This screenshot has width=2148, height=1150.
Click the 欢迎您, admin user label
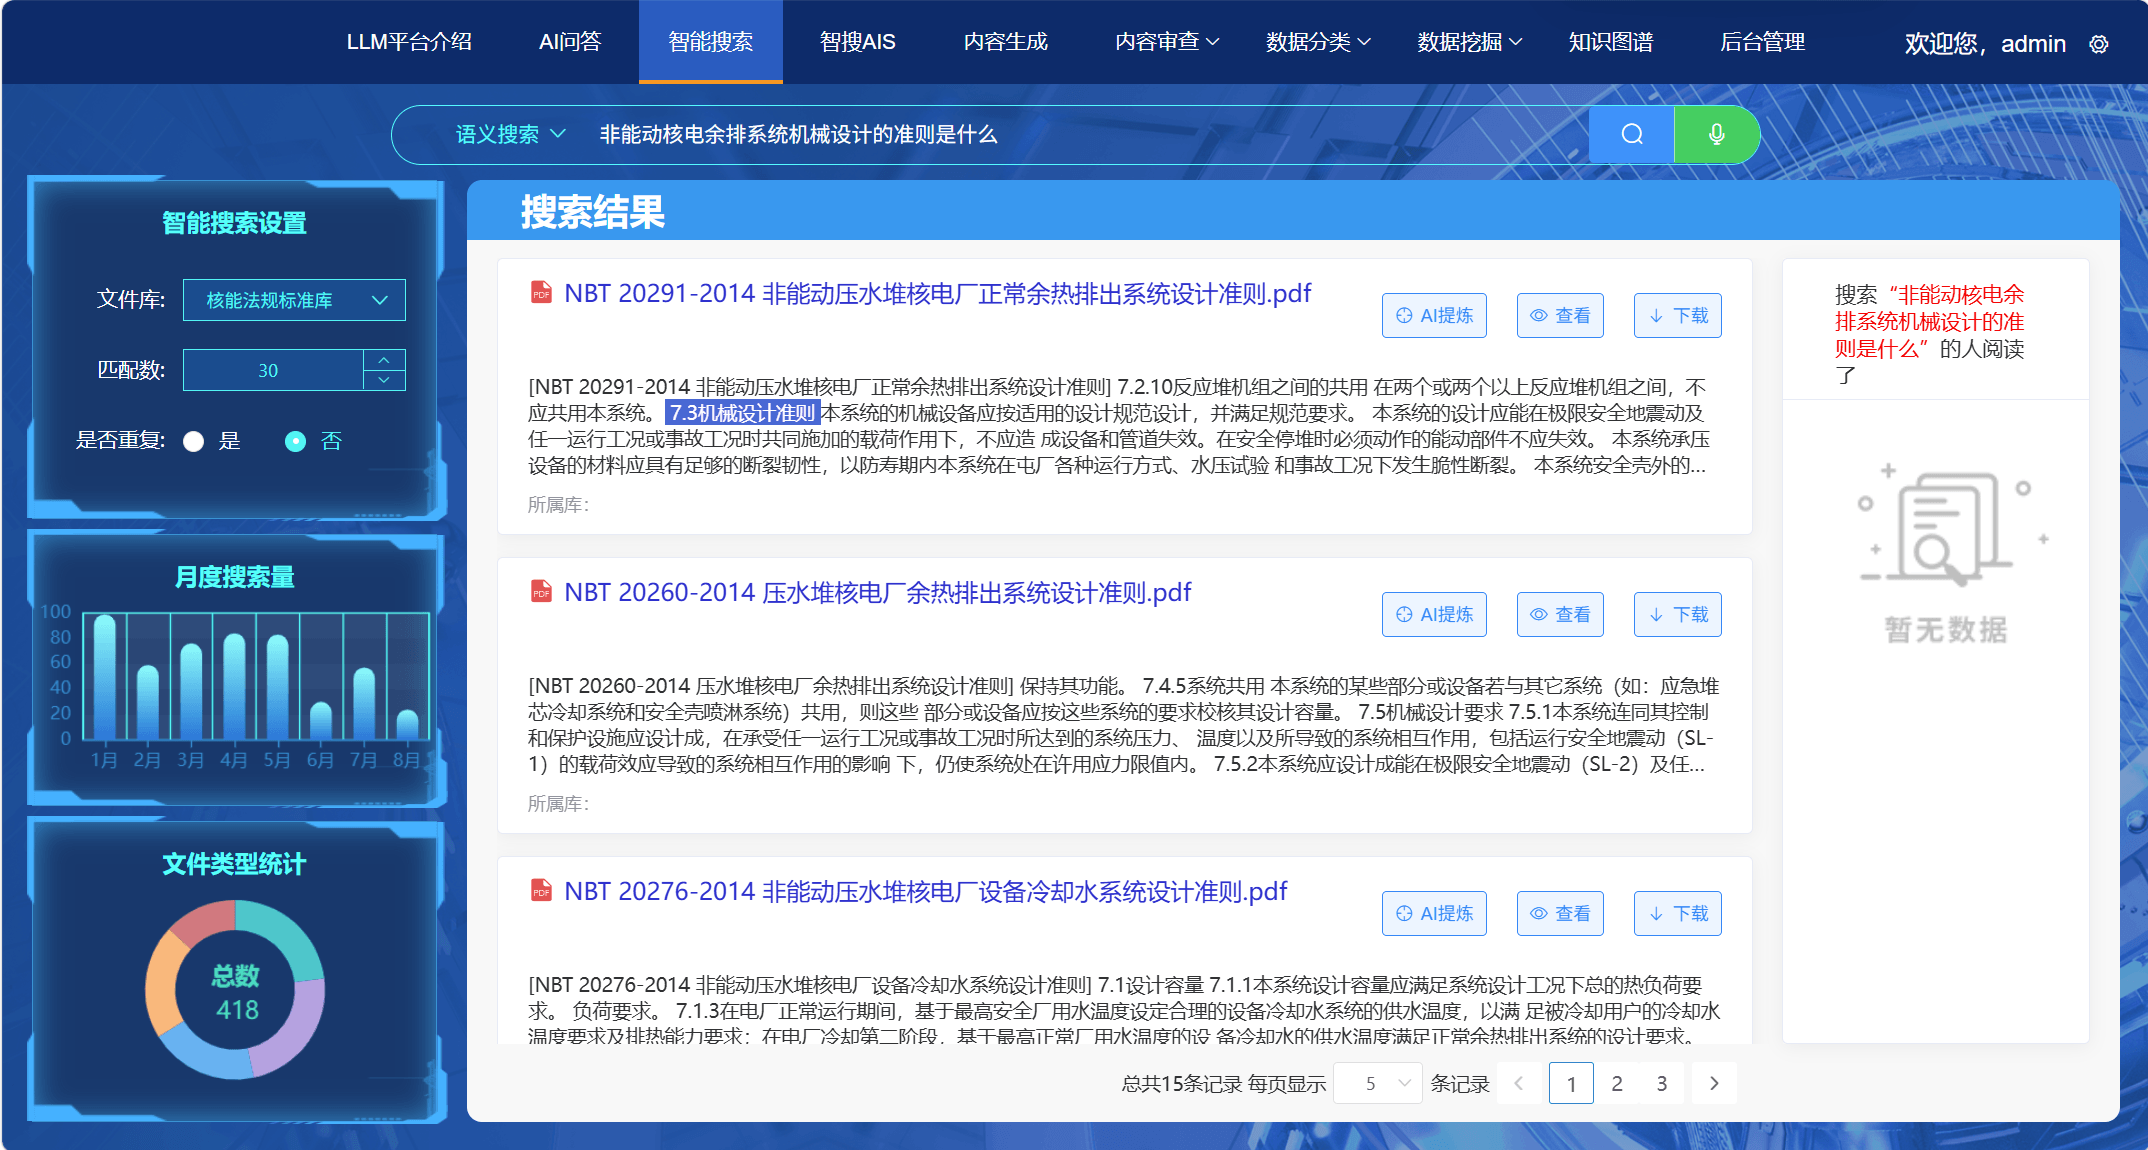1984,44
